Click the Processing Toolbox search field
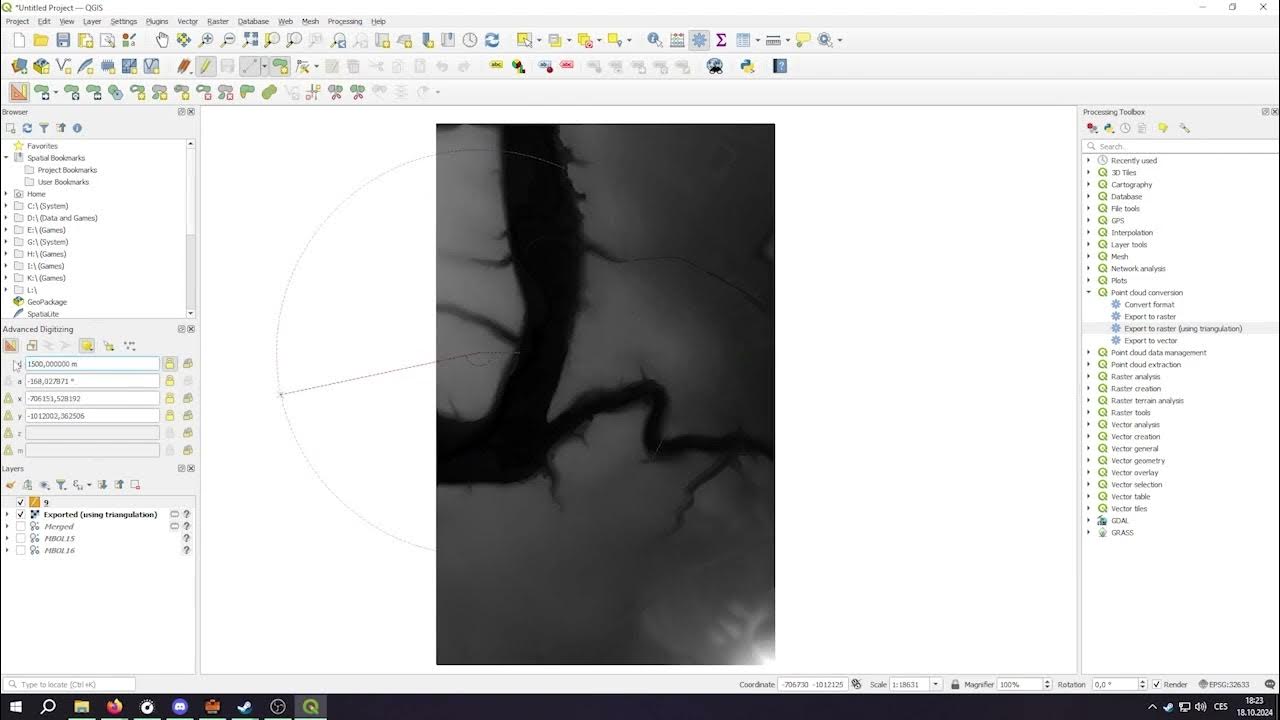This screenshot has width=1280, height=720. tap(1181, 146)
